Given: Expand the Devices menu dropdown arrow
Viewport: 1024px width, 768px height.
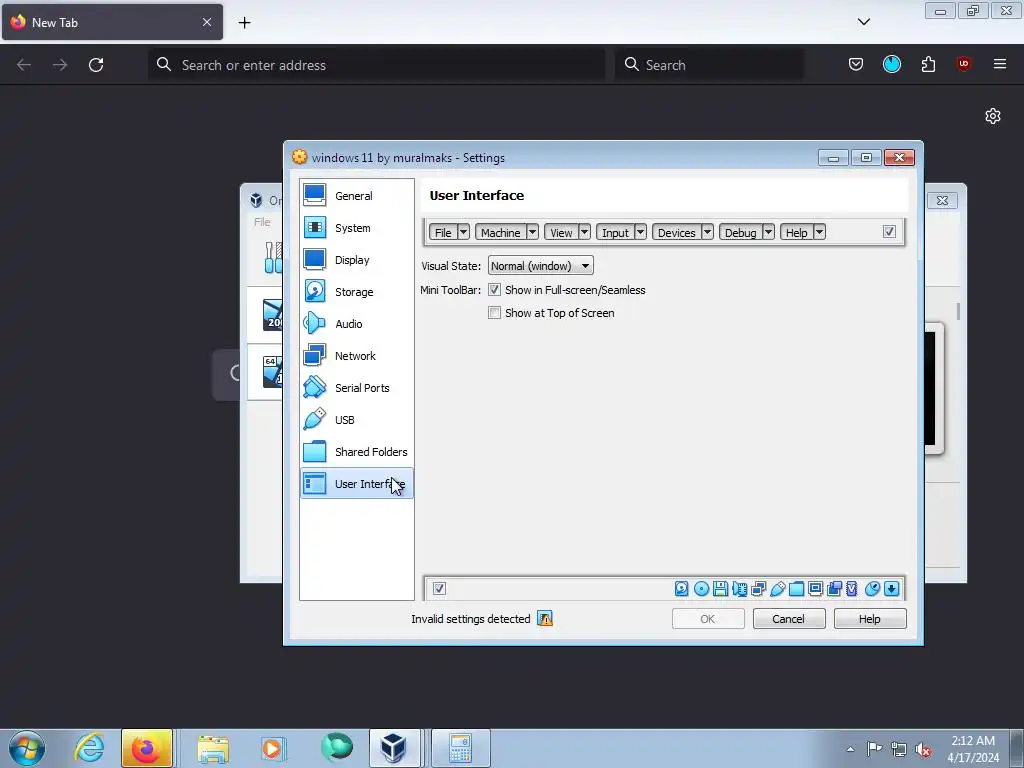Looking at the screenshot, I should [707, 232].
